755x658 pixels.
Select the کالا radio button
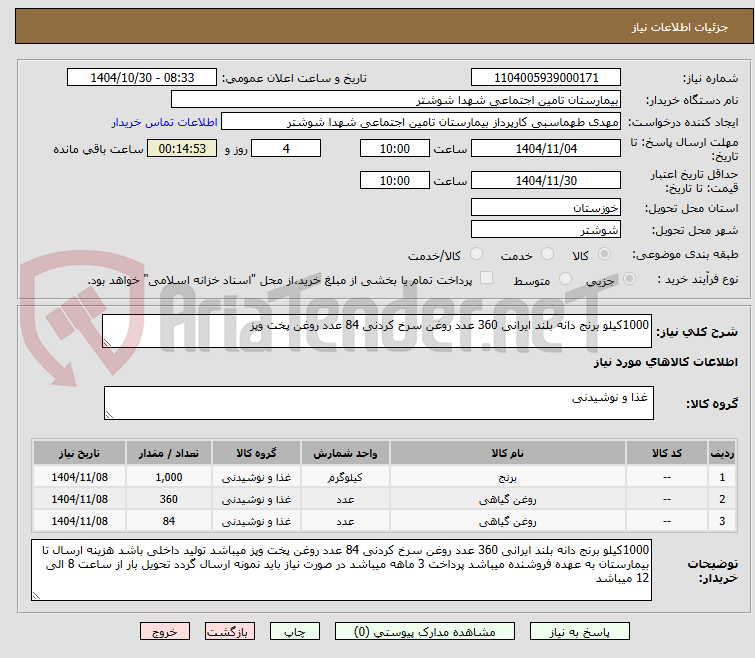604,253
